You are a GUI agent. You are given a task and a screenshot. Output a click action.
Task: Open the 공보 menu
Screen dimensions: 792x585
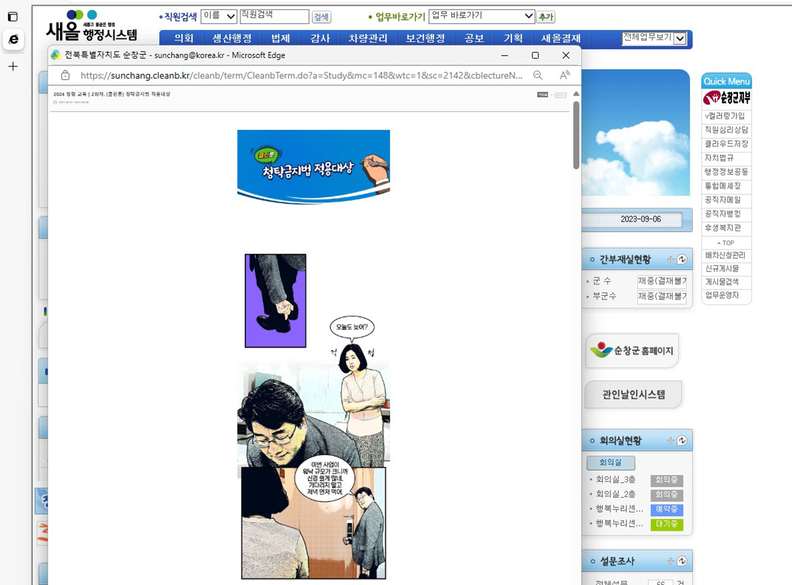pos(474,38)
